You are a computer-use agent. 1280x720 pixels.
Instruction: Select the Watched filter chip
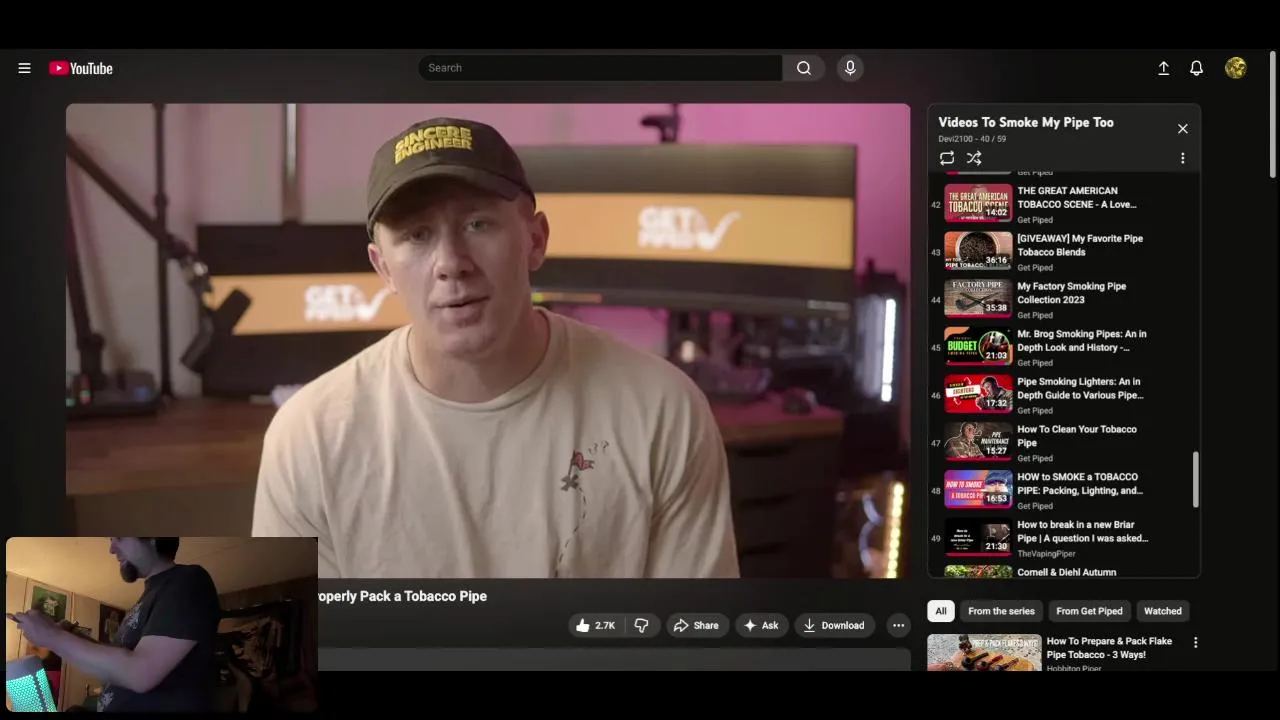(x=1163, y=611)
